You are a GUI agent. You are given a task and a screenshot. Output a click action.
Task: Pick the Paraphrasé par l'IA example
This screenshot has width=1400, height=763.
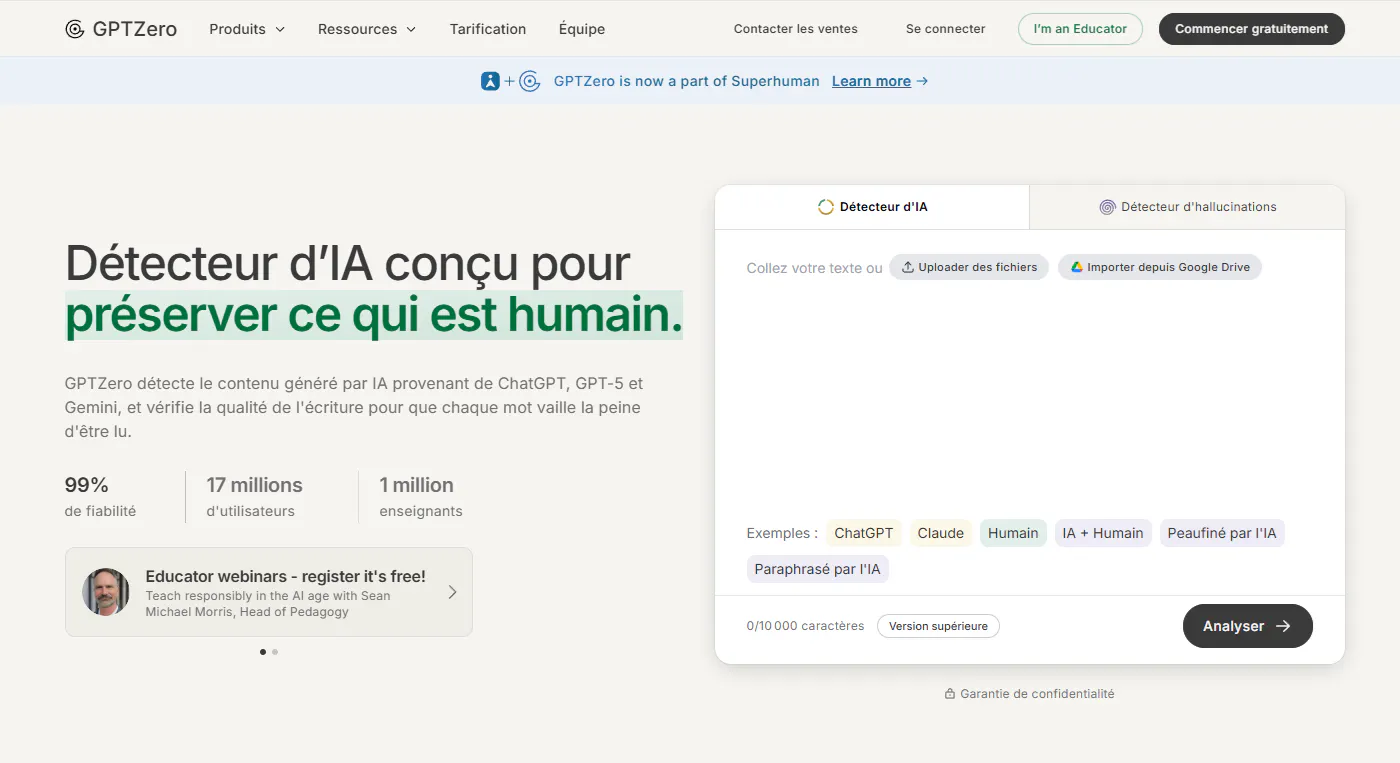pos(818,569)
